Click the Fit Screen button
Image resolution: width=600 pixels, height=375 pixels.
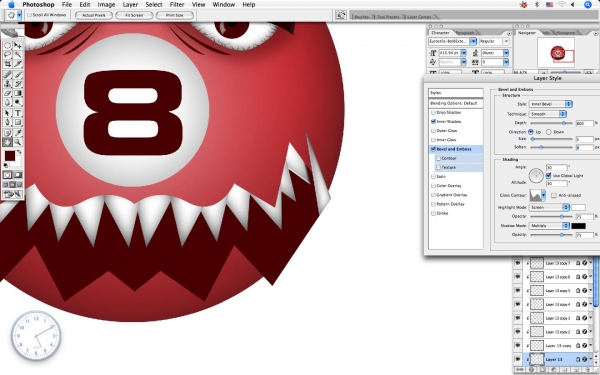[x=134, y=15]
